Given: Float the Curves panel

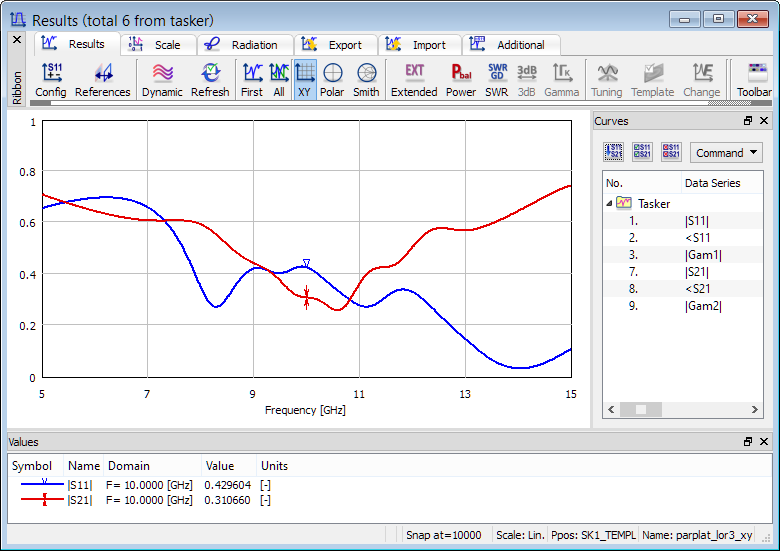Looking at the screenshot, I should (x=748, y=121).
